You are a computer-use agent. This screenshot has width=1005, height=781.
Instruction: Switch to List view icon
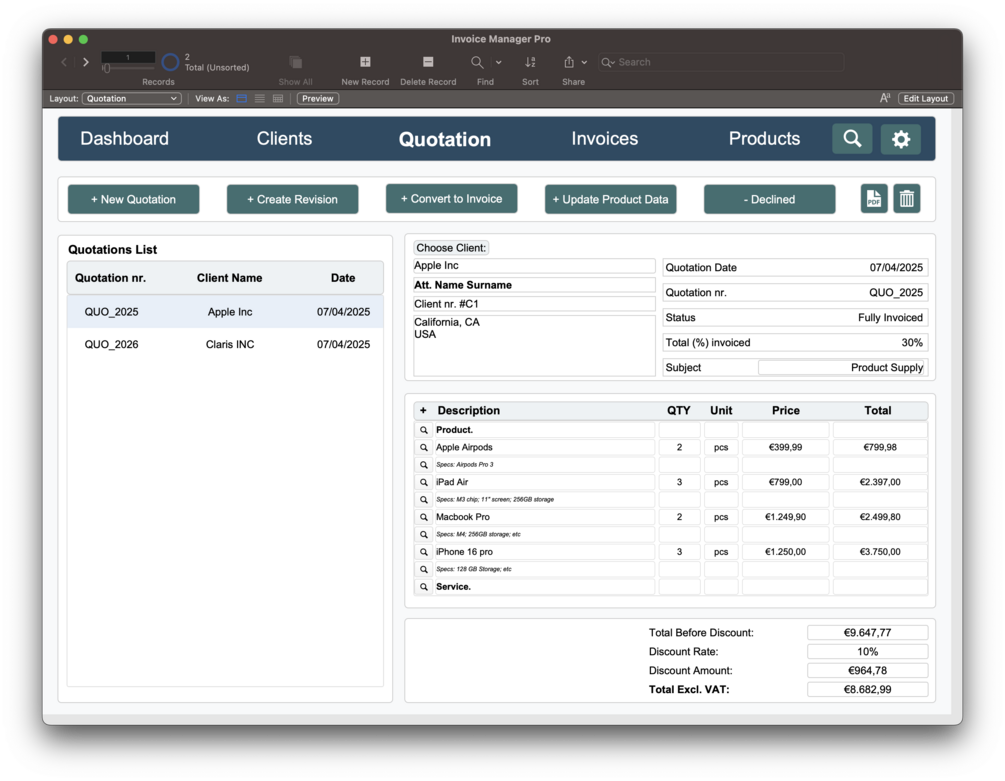[x=260, y=99]
